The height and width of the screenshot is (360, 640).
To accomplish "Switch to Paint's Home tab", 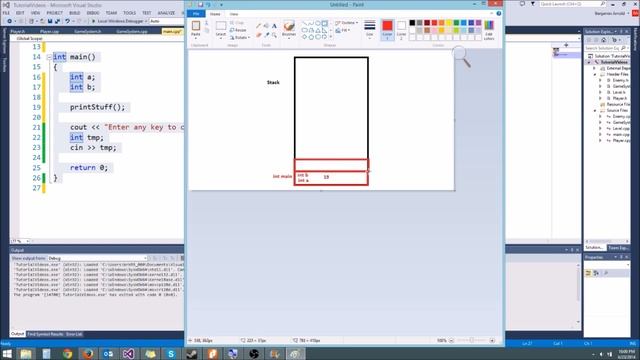I will pos(215,14).
